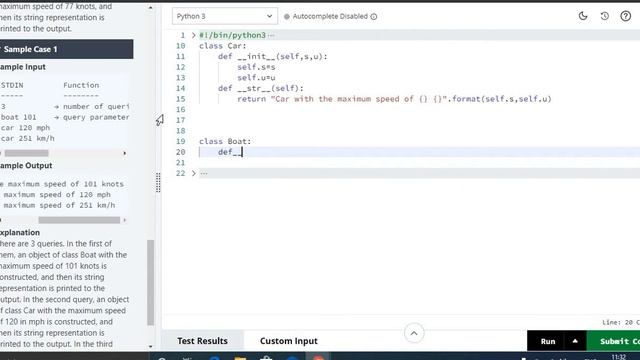Click the problem panel scroll-up arrow
The image size is (640, 360).
point(151,7)
